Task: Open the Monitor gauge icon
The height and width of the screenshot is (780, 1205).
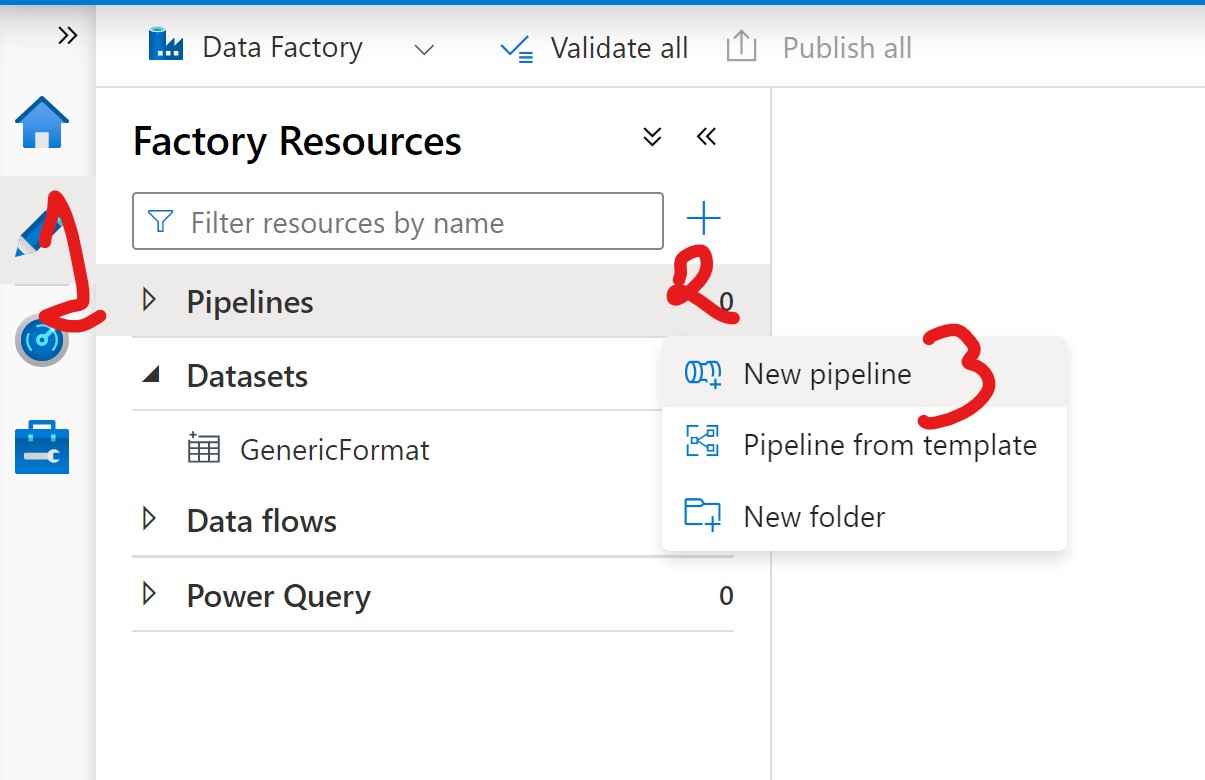Action: (x=42, y=340)
